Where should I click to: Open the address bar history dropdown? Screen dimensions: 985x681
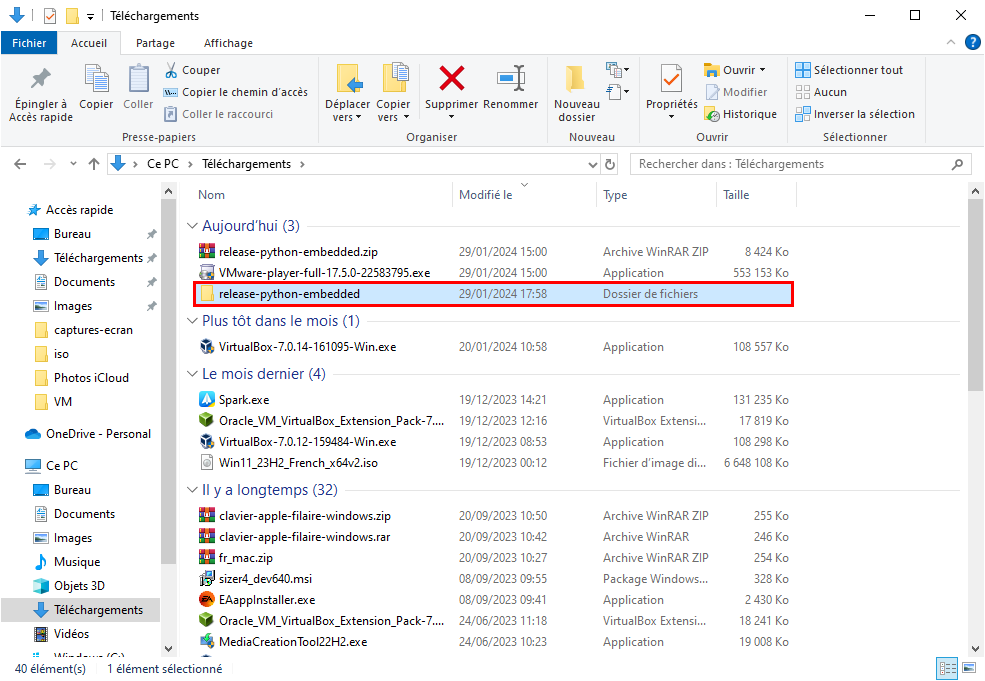[x=592, y=164]
